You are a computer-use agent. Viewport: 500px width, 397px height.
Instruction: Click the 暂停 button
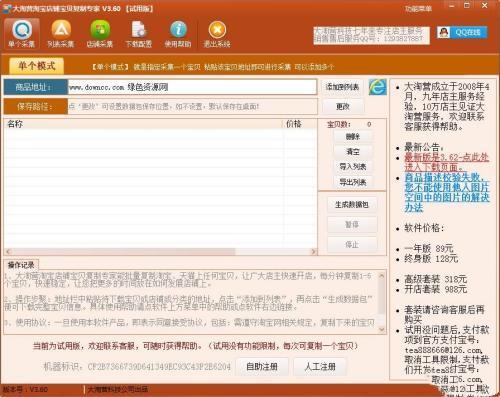coord(352,225)
